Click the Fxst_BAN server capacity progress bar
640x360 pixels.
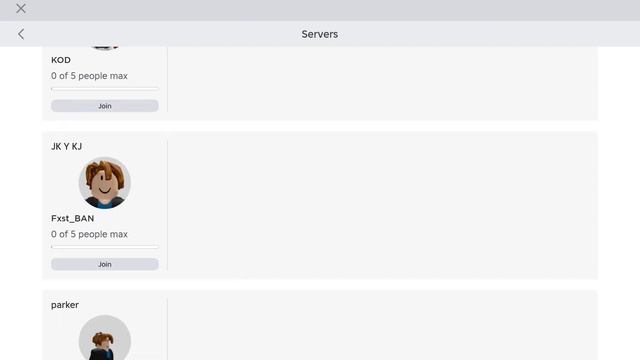[x=105, y=247]
